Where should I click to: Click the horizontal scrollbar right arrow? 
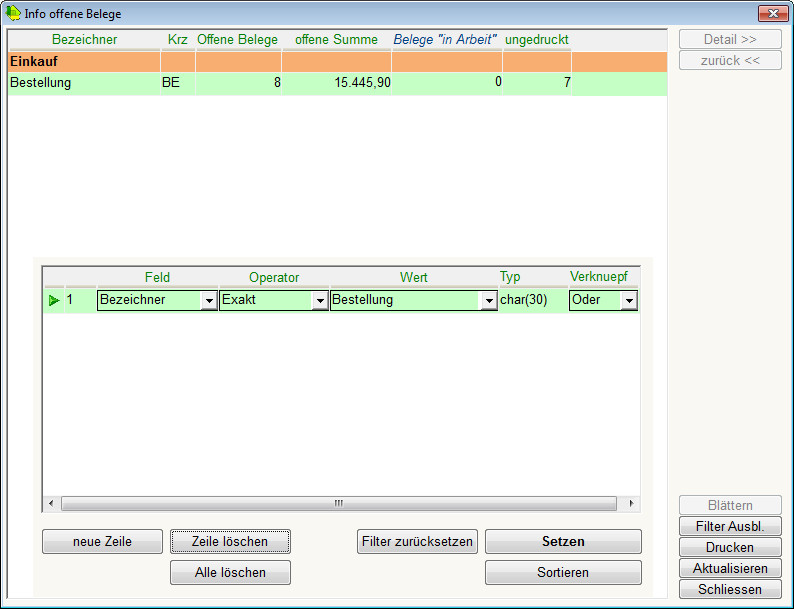631,503
